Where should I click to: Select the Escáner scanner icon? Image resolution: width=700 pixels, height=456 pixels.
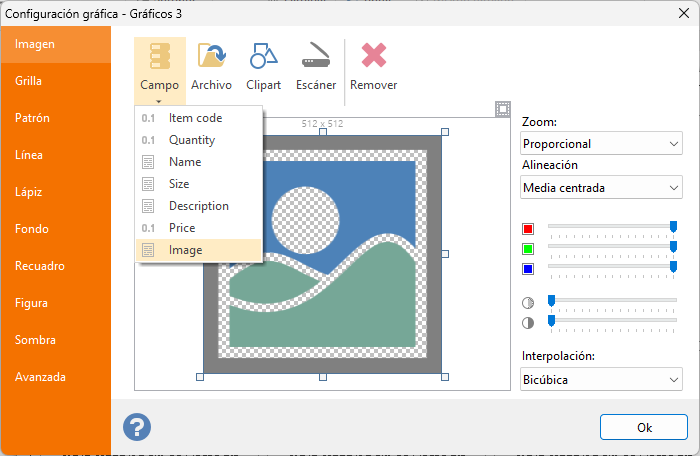point(316,66)
